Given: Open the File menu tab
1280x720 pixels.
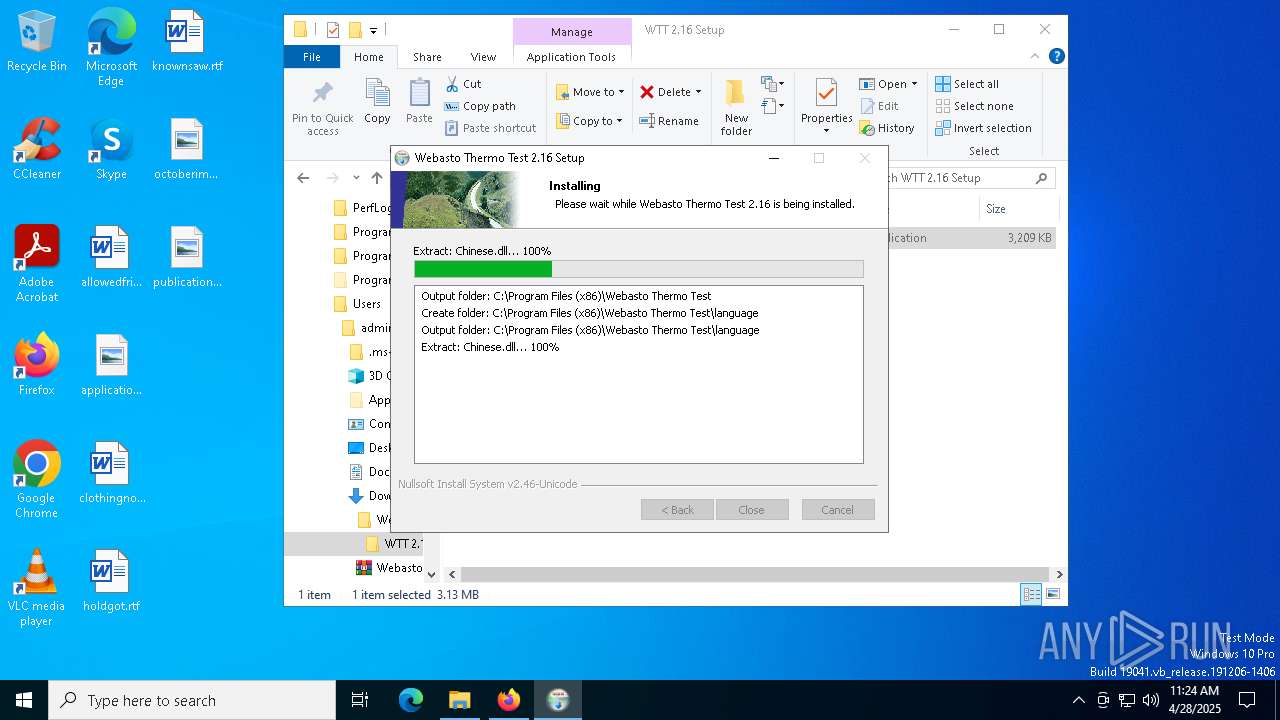Looking at the screenshot, I should pos(312,57).
